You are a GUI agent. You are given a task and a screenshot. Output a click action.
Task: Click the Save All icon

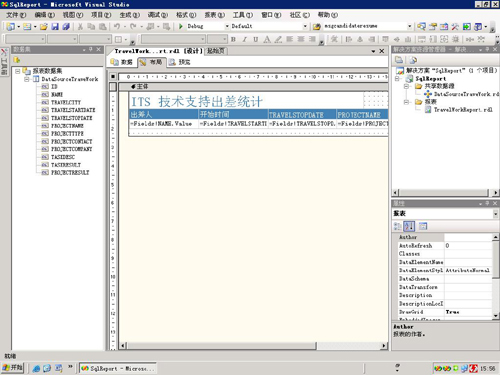pyautogui.click(x=66, y=26)
